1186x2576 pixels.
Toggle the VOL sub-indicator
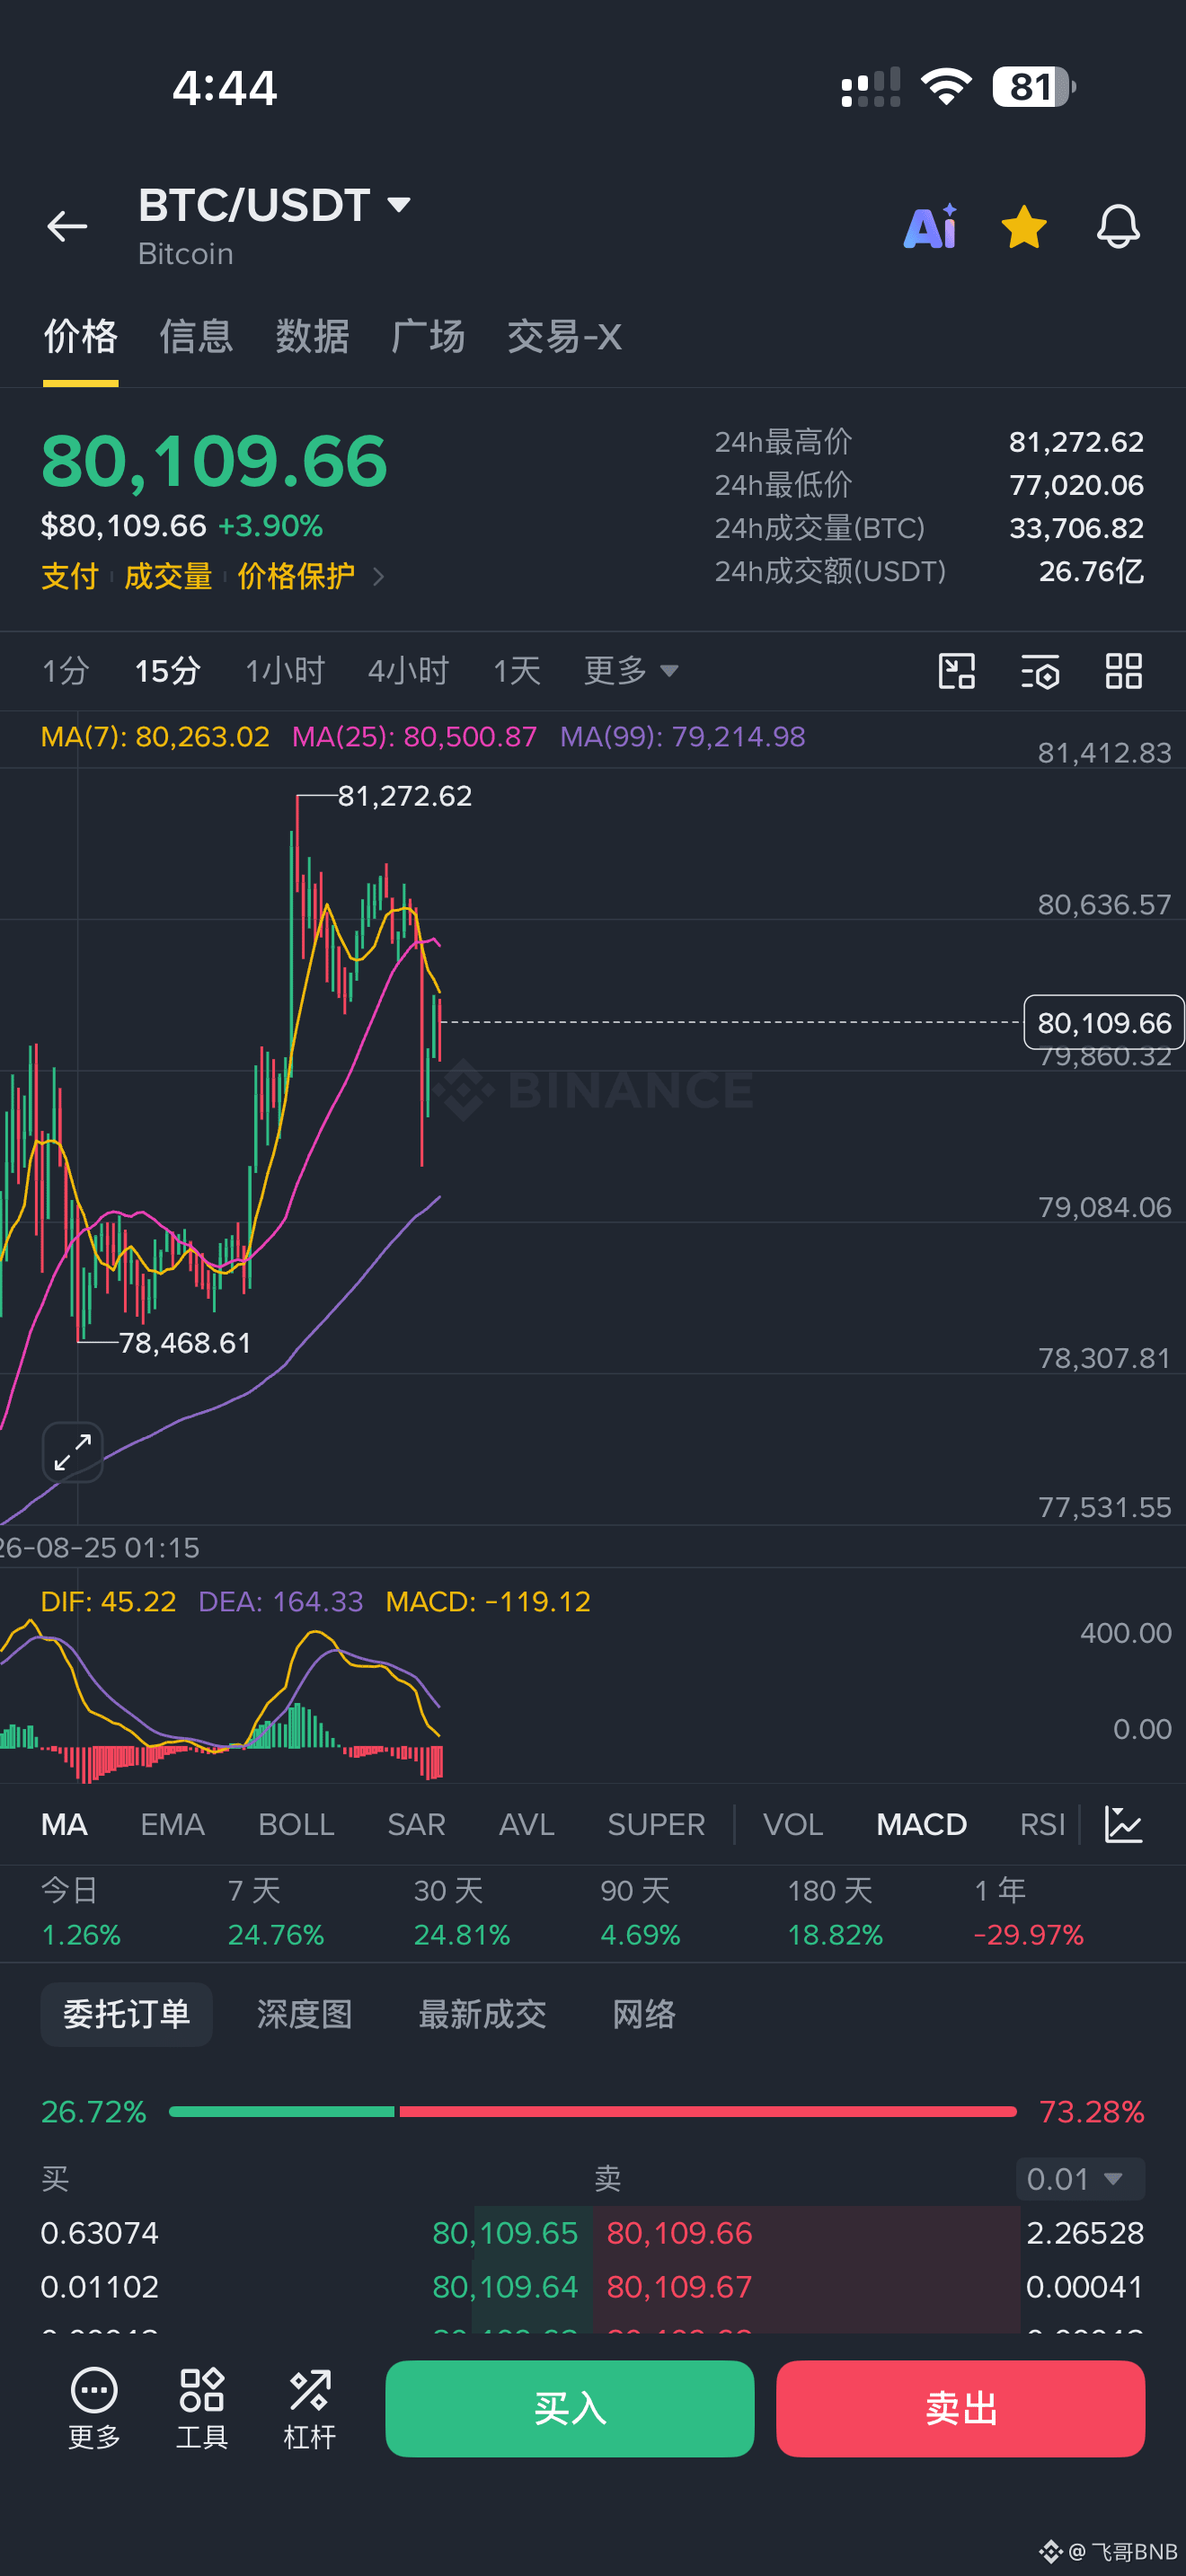[793, 1825]
